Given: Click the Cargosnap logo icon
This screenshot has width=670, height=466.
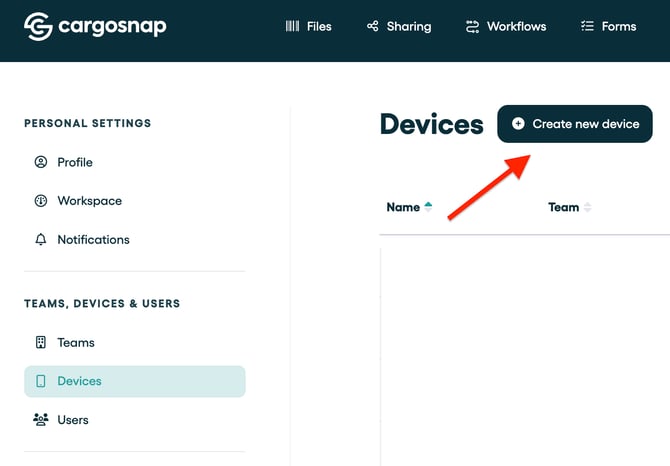Looking at the screenshot, I should [x=39, y=26].
